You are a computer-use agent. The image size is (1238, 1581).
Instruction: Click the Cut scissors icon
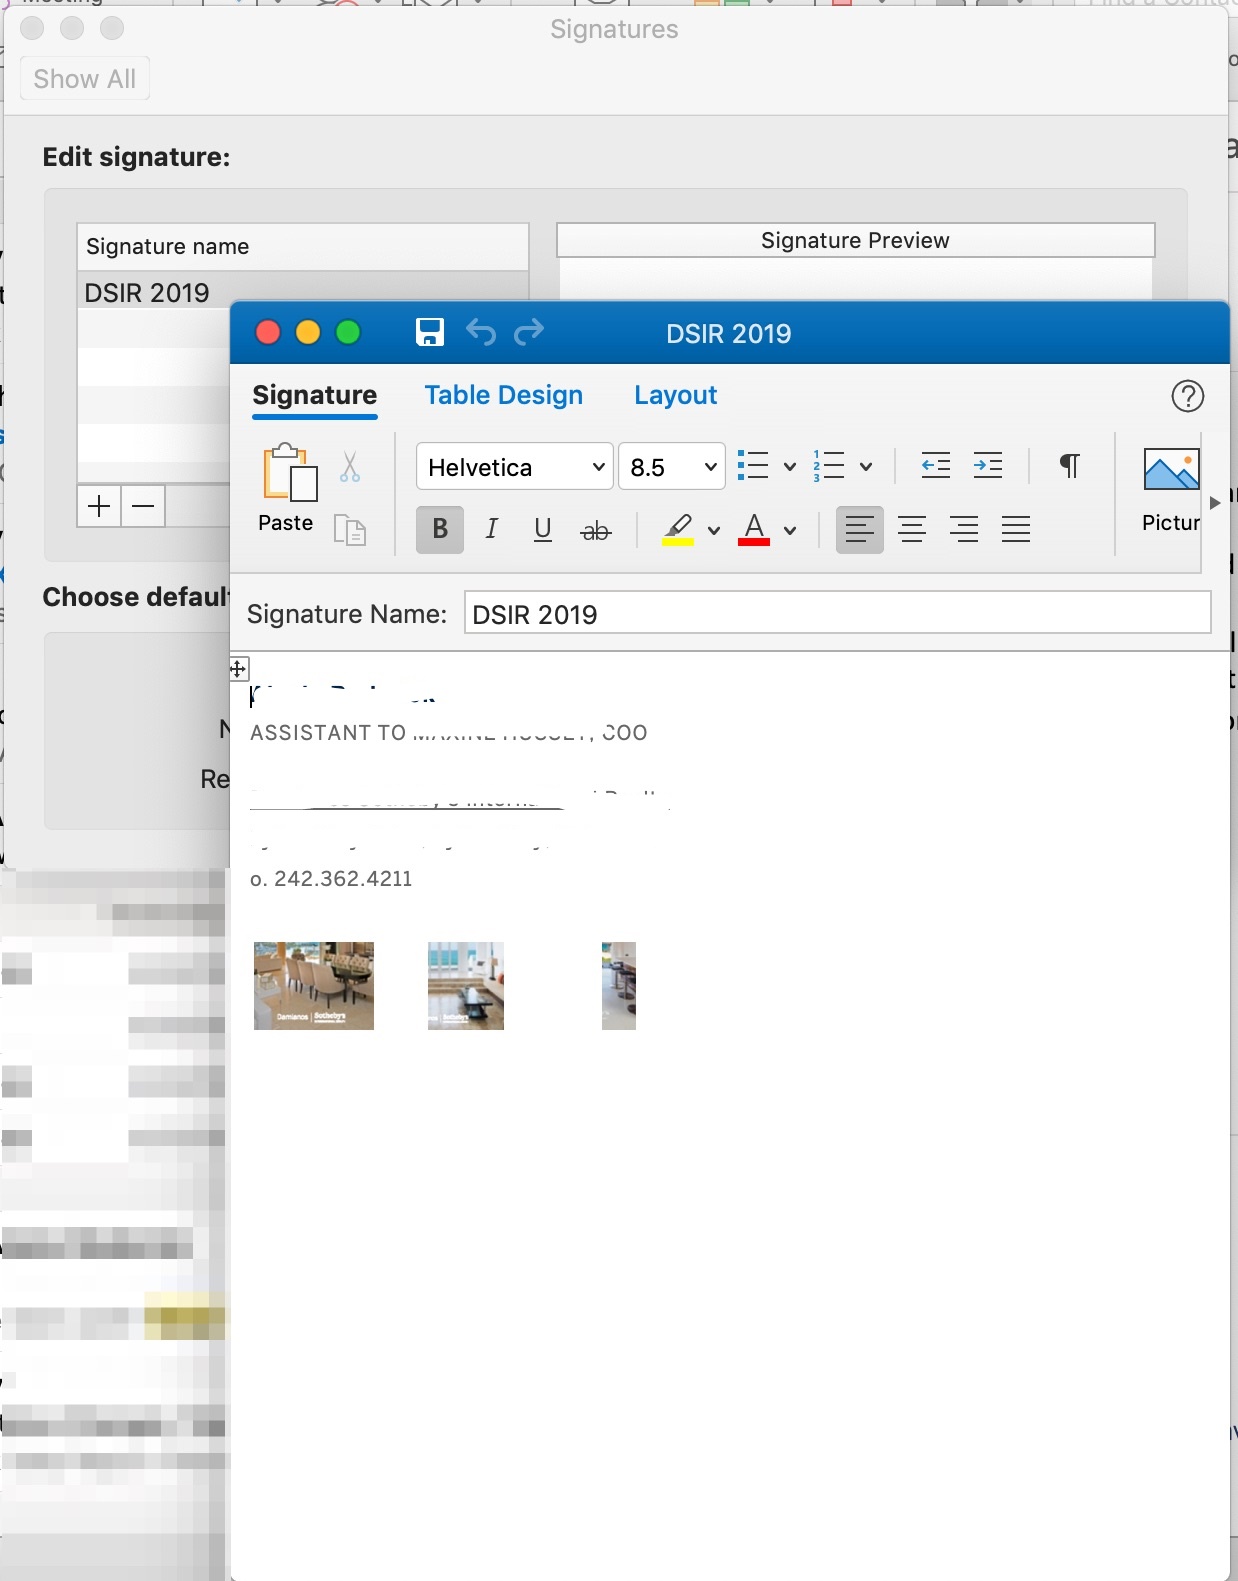[x=350, y=467]
